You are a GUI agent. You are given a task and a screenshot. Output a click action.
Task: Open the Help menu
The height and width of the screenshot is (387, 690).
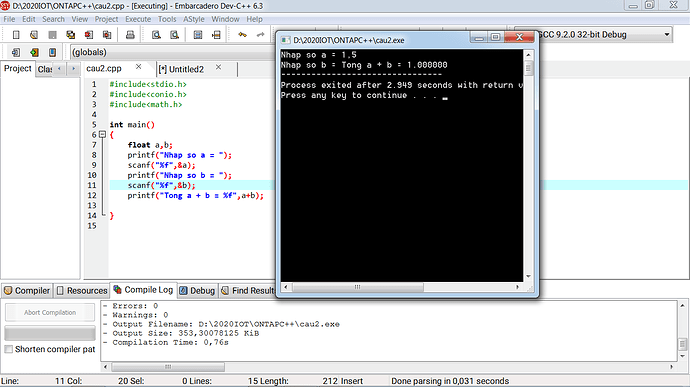[254, 19]
